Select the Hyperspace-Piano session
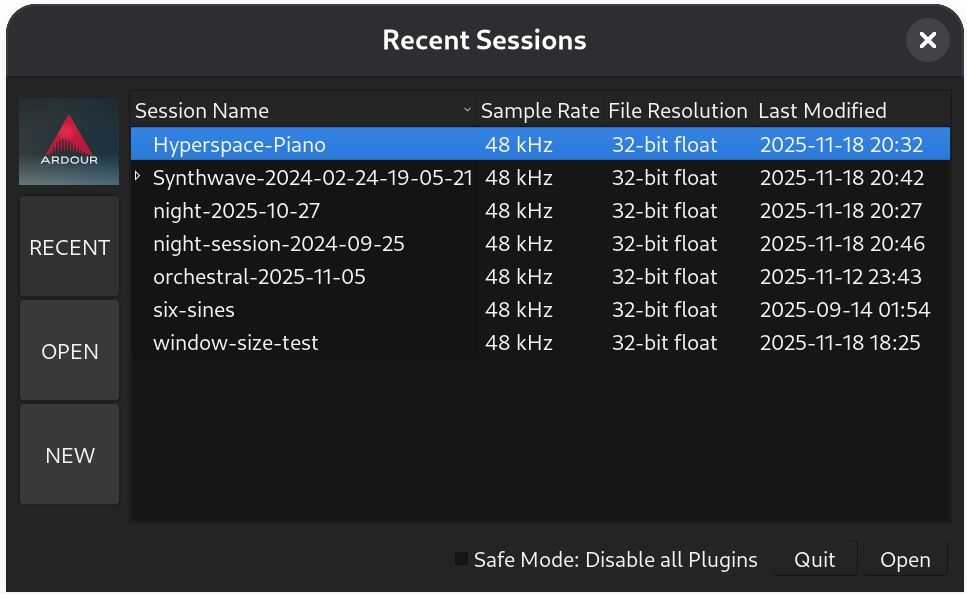The width and height of the screenshot is (967, 594). coord(540,144)
